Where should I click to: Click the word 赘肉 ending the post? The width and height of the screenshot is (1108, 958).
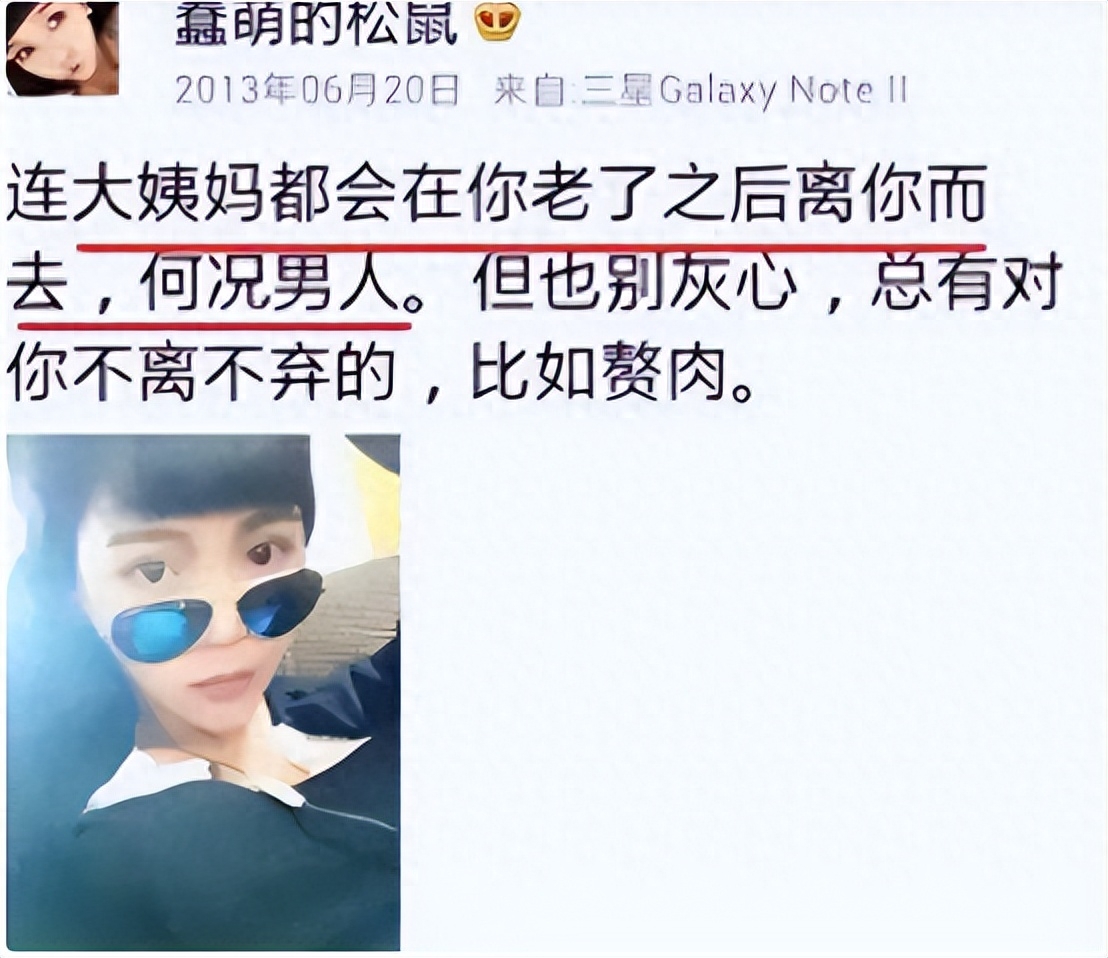(x=663, y=373)
